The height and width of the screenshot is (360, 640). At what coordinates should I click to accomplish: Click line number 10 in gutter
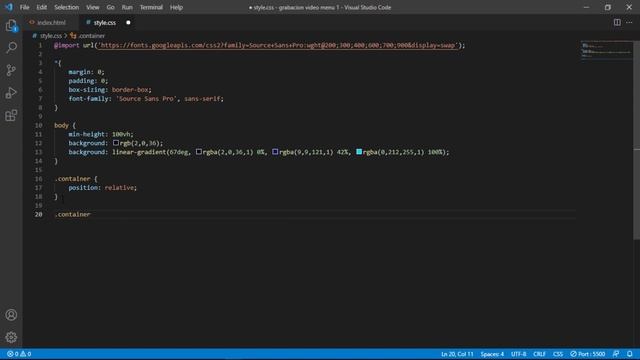click(38, 125)
